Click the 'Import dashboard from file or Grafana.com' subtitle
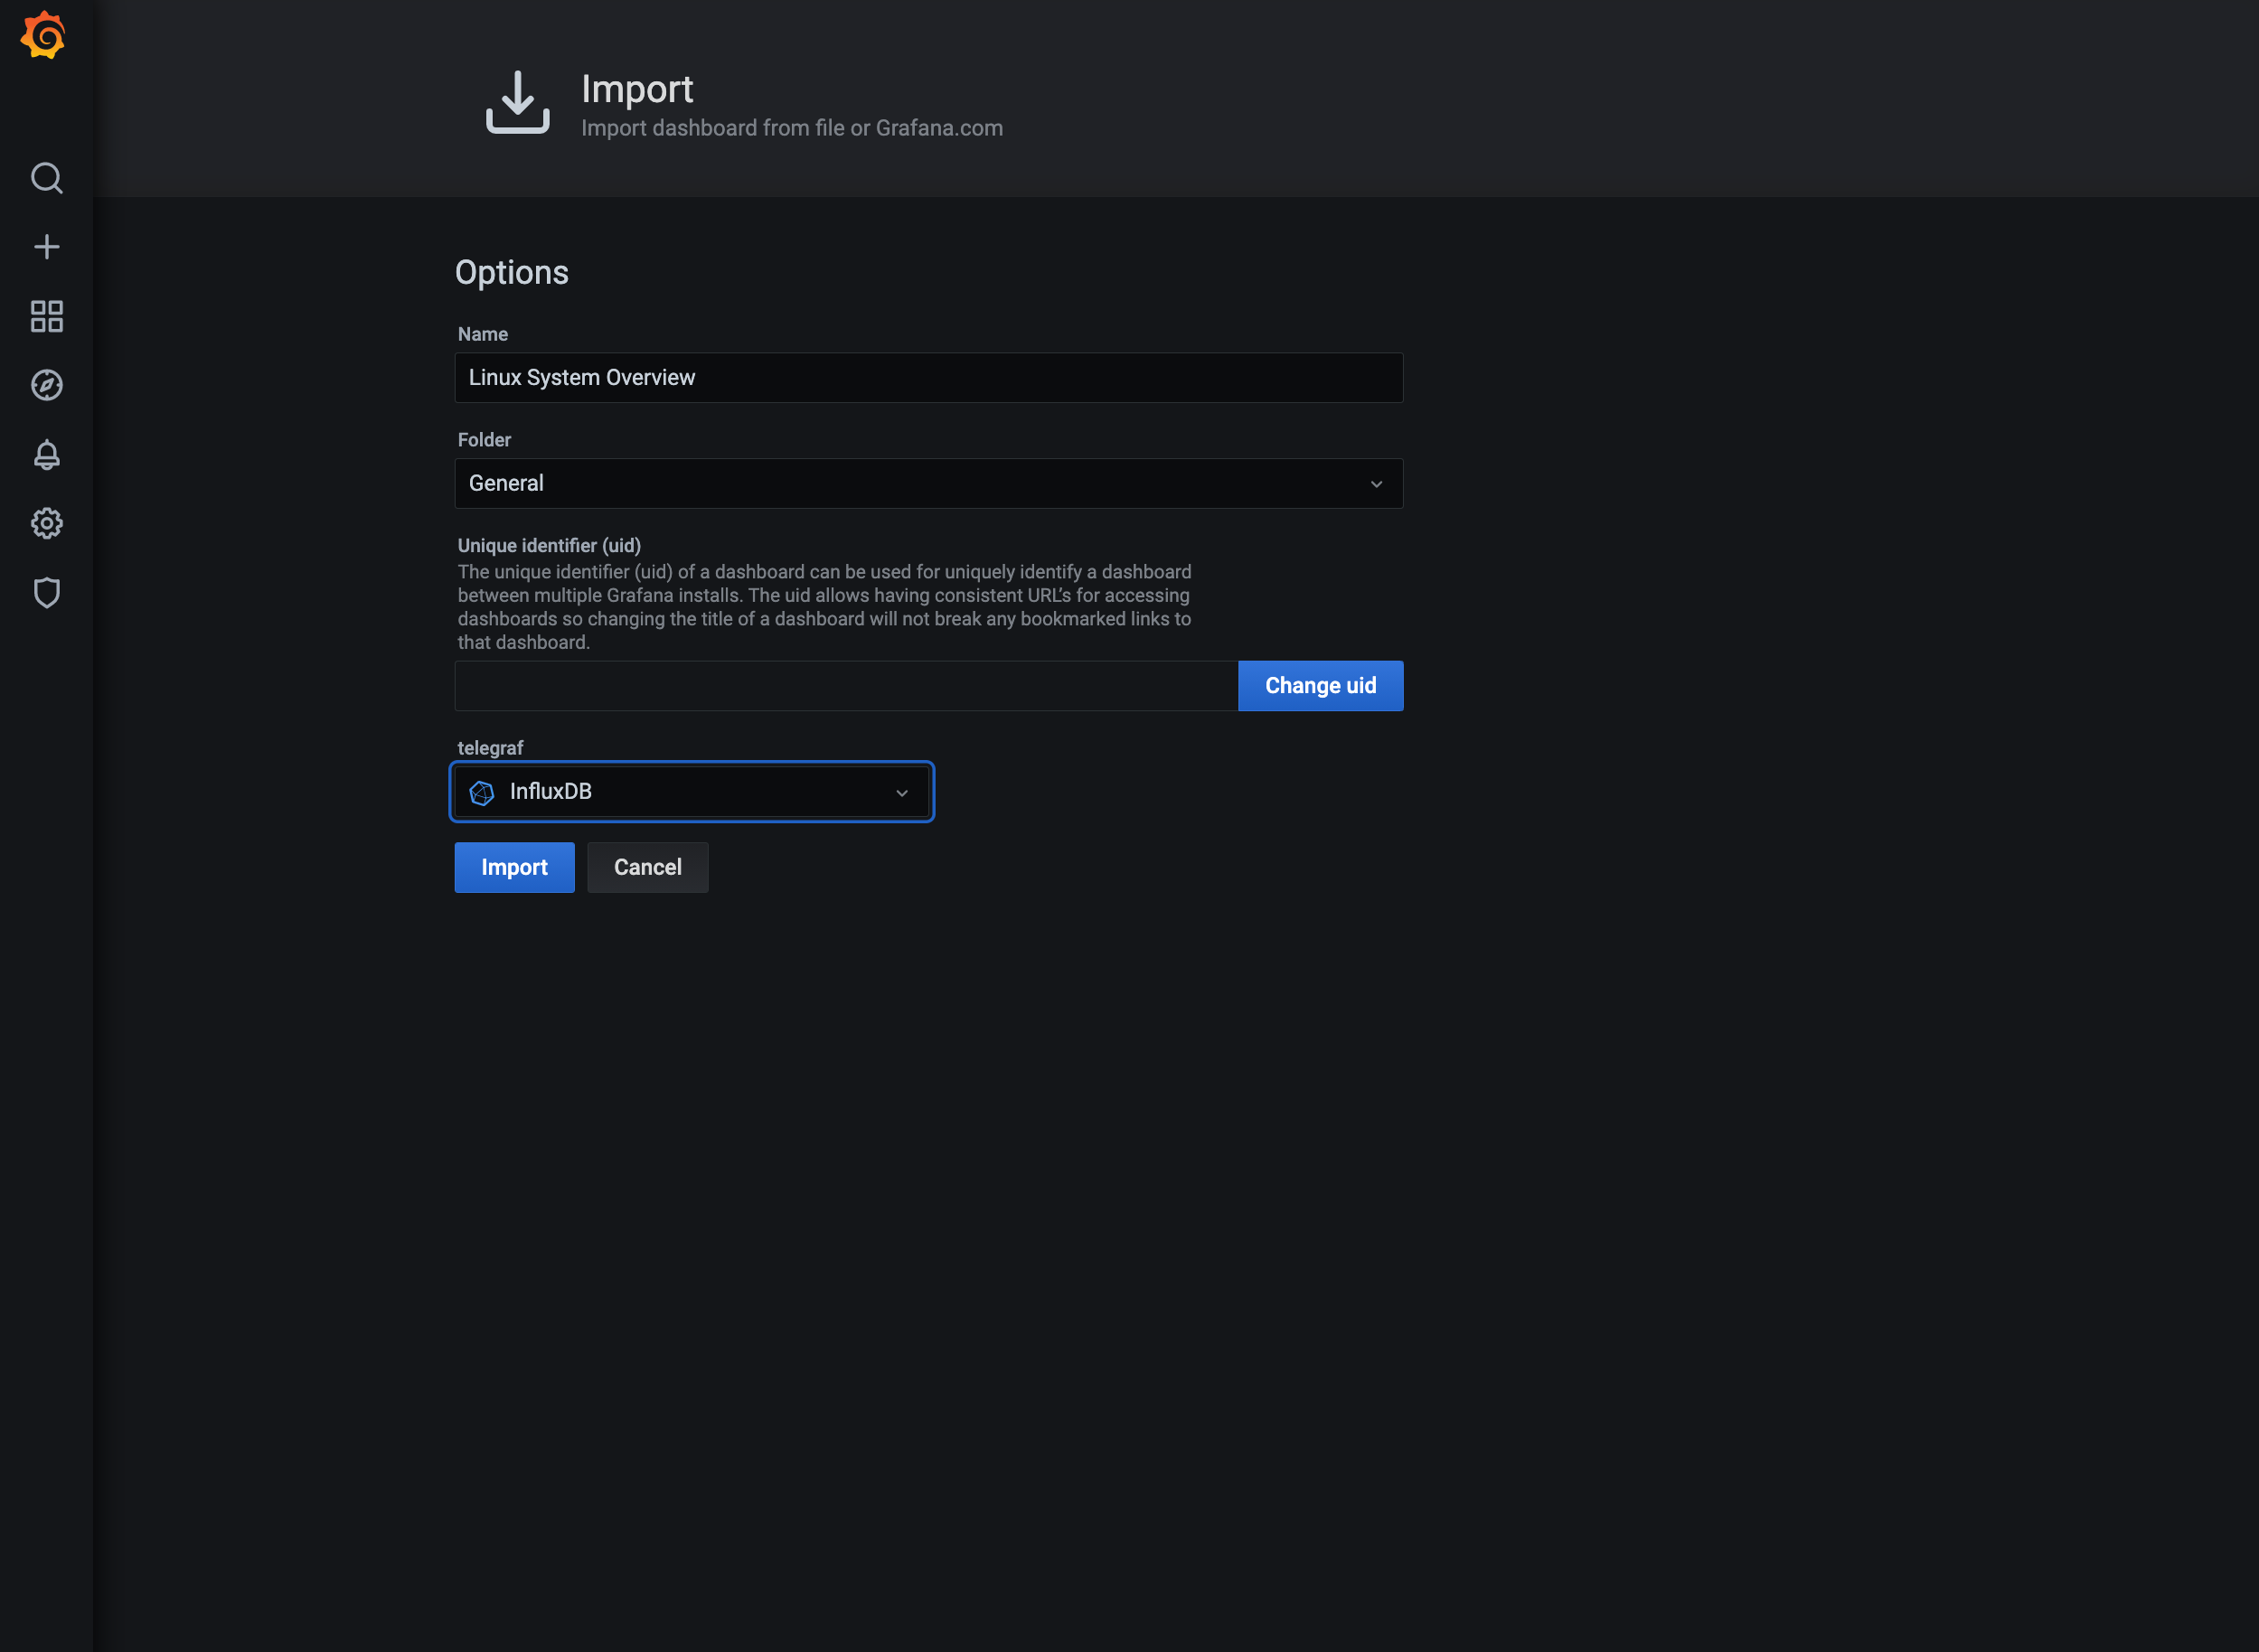 (792, 128)
